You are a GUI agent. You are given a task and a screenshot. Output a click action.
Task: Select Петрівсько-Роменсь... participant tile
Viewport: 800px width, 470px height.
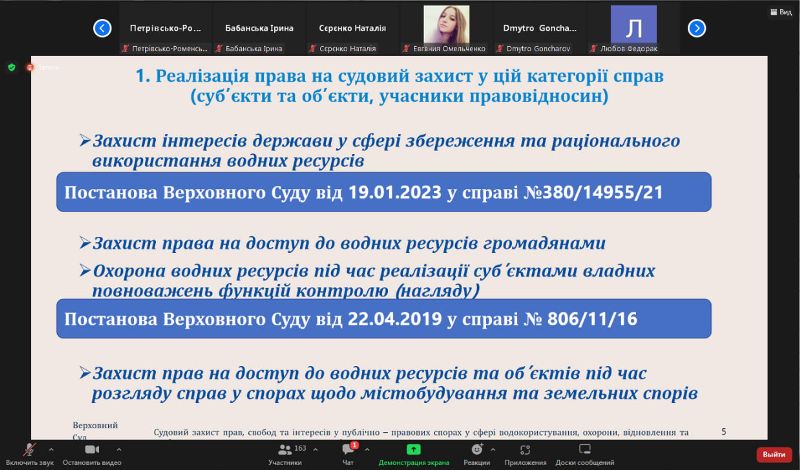165,29
